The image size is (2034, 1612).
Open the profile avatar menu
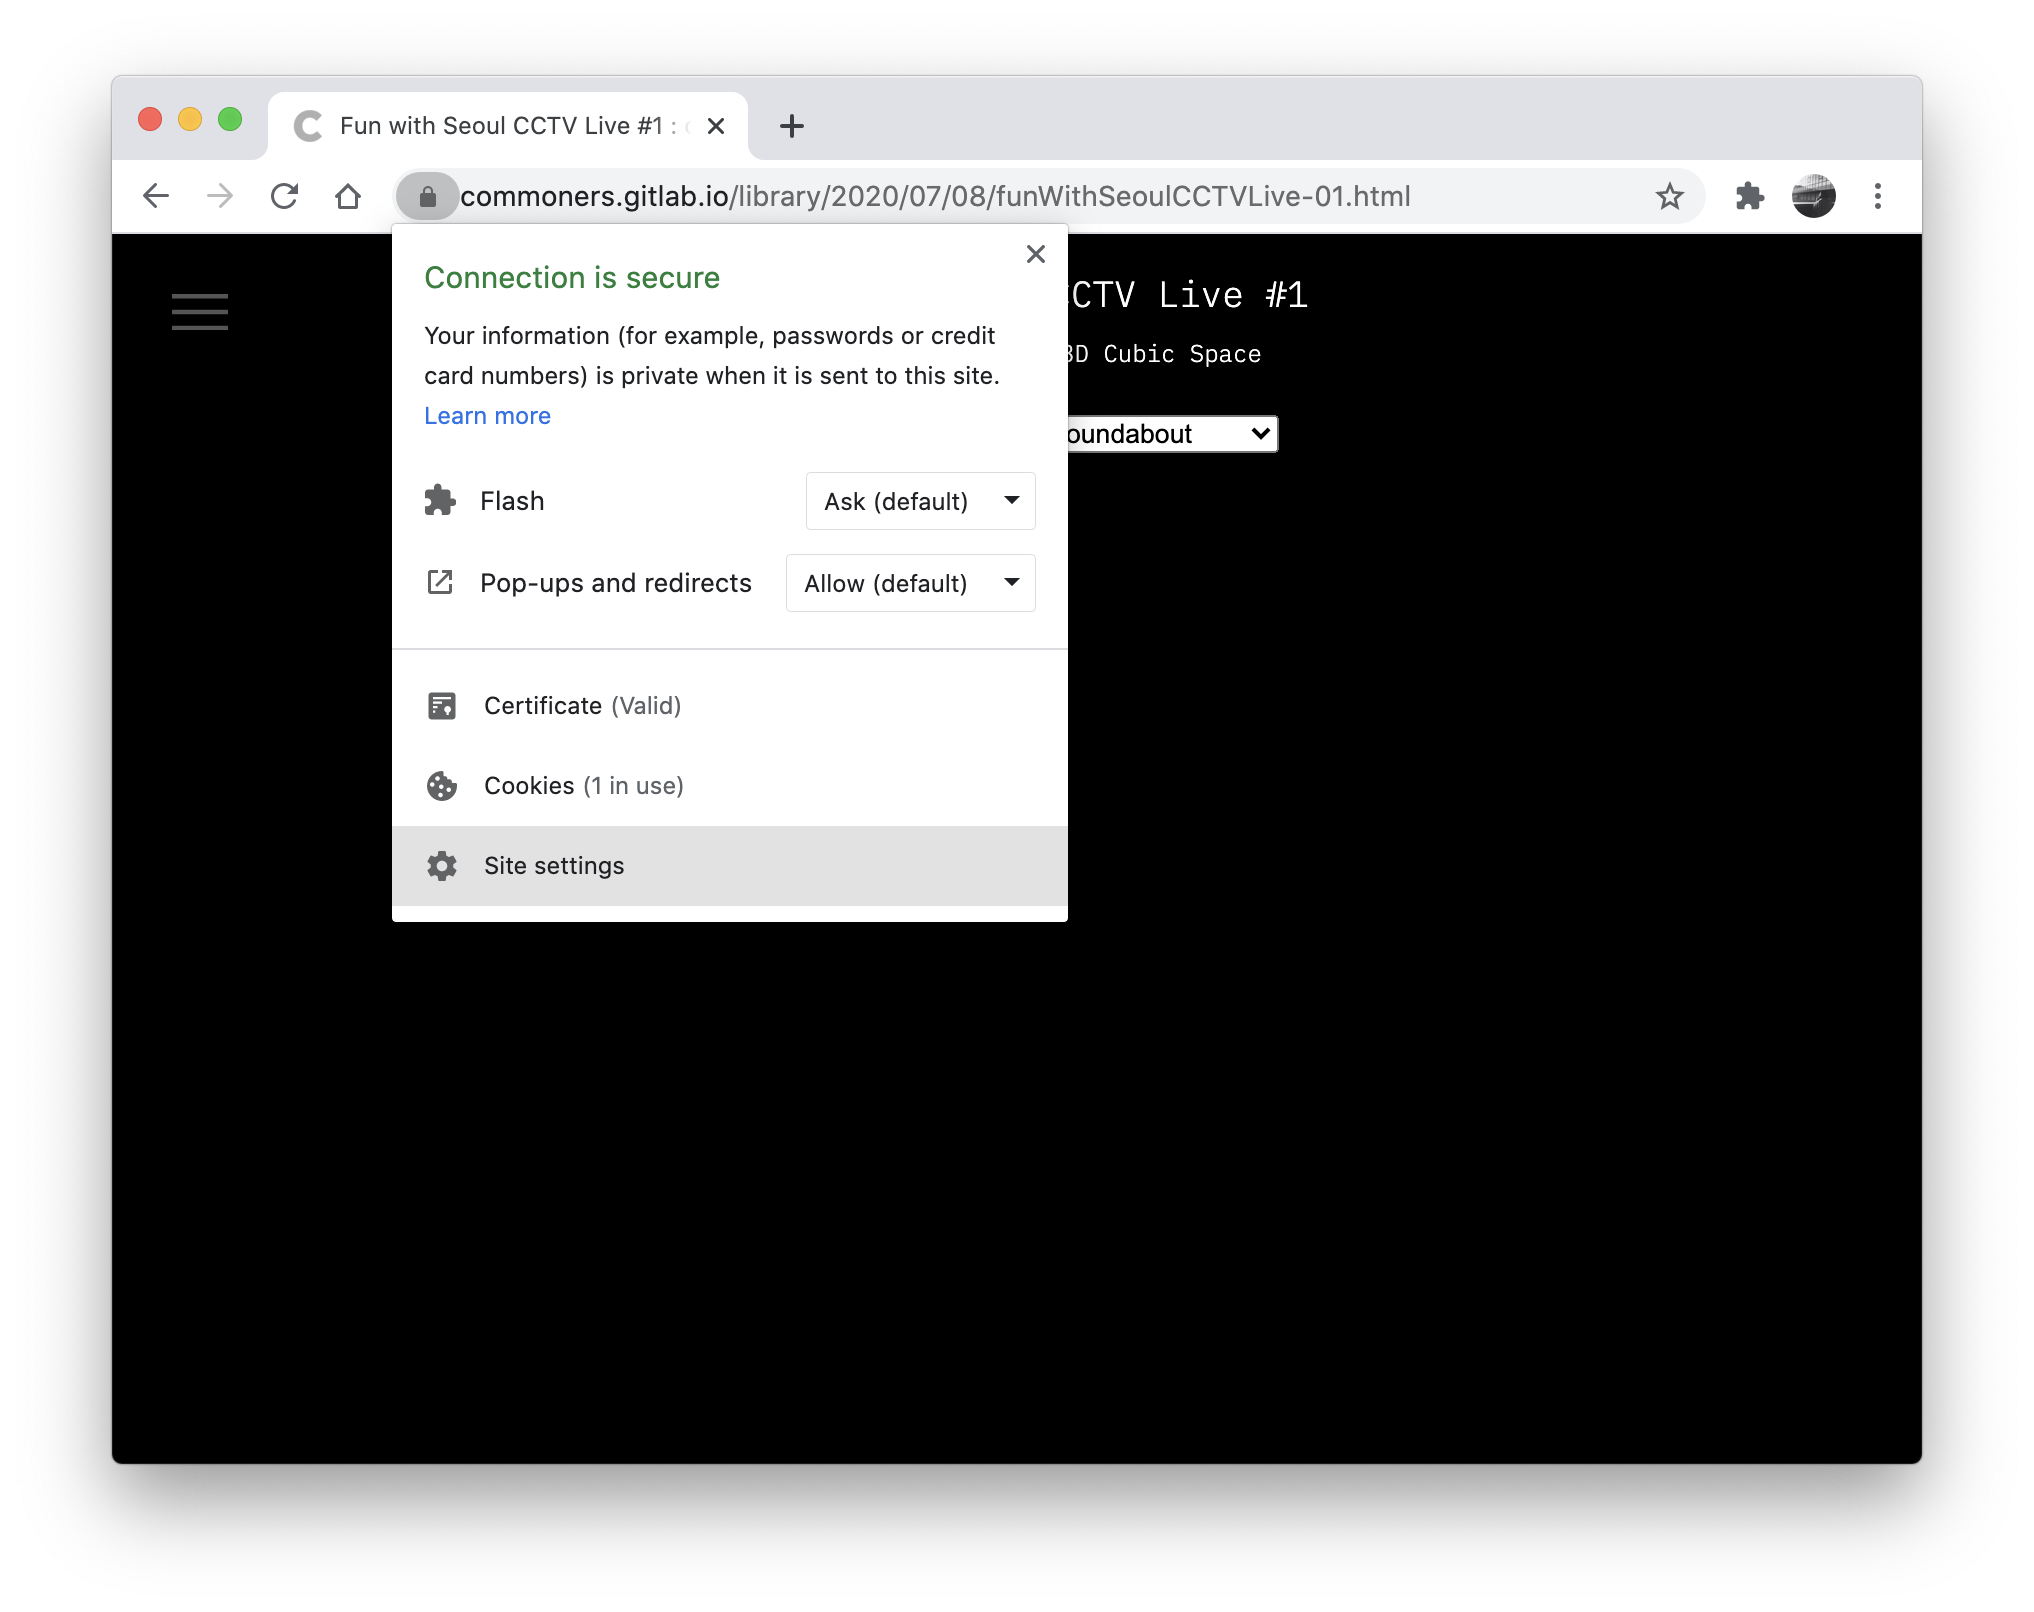(x=1813, y=196)
